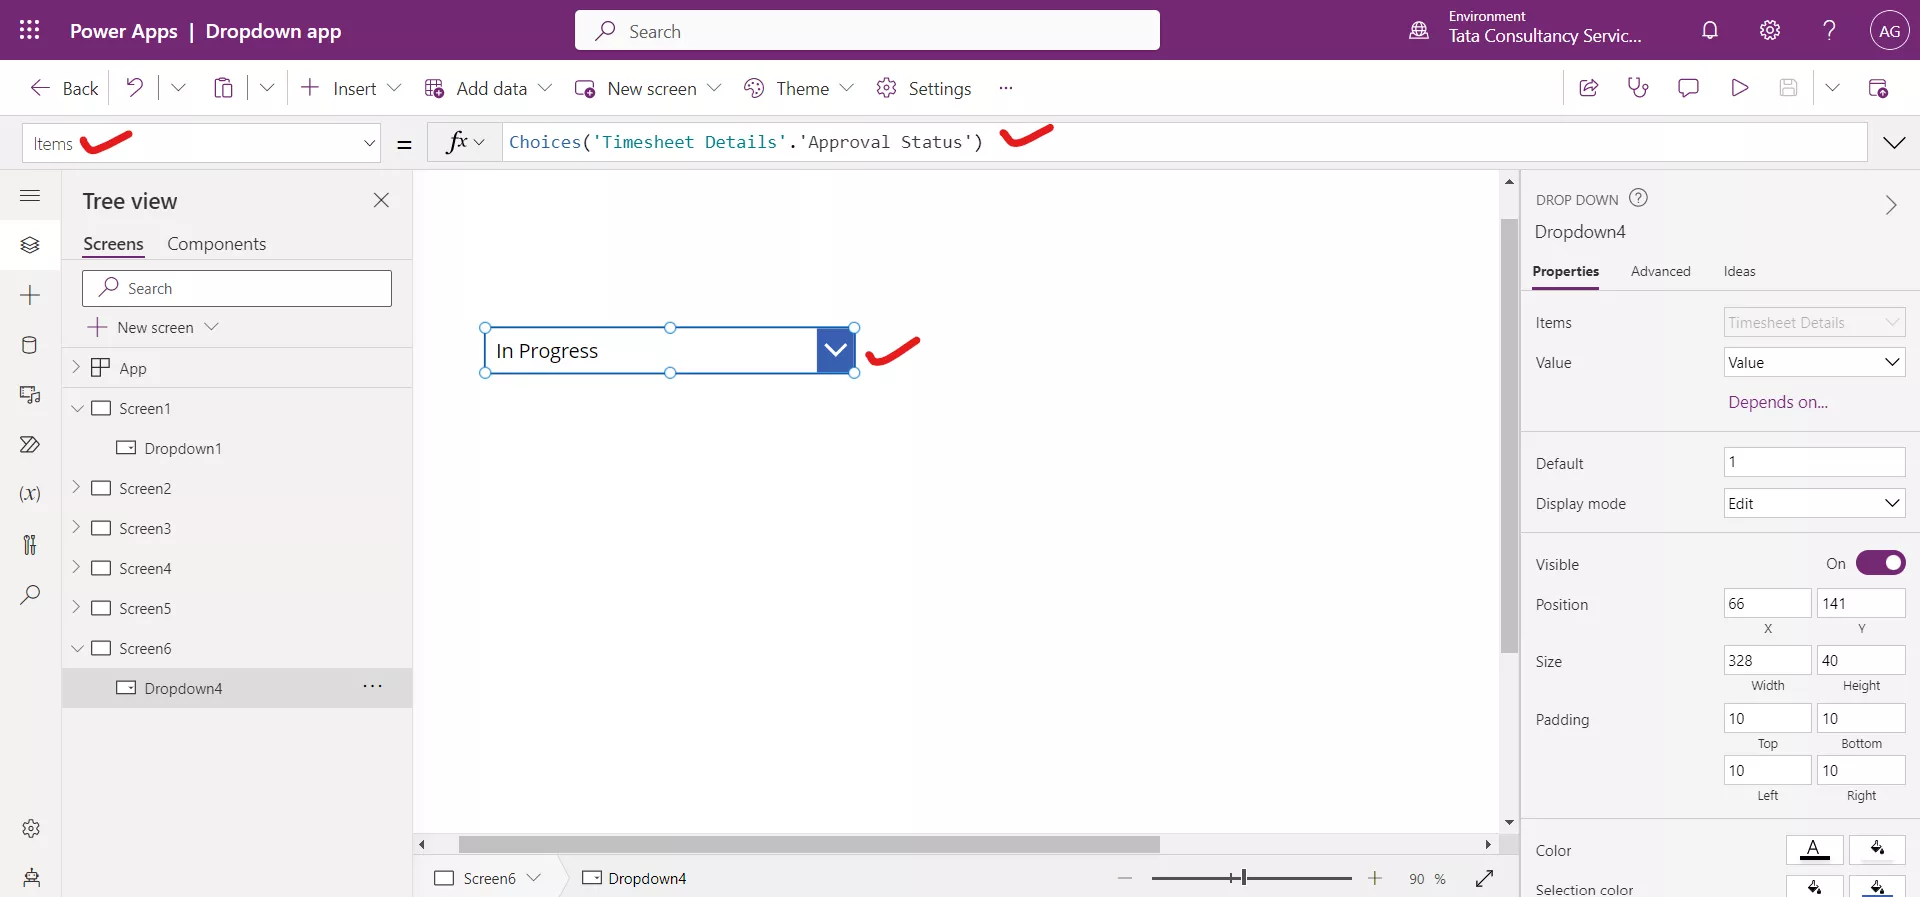Open the Color text color swatch
This screenshot has height=897, width=1920.
1814,850
